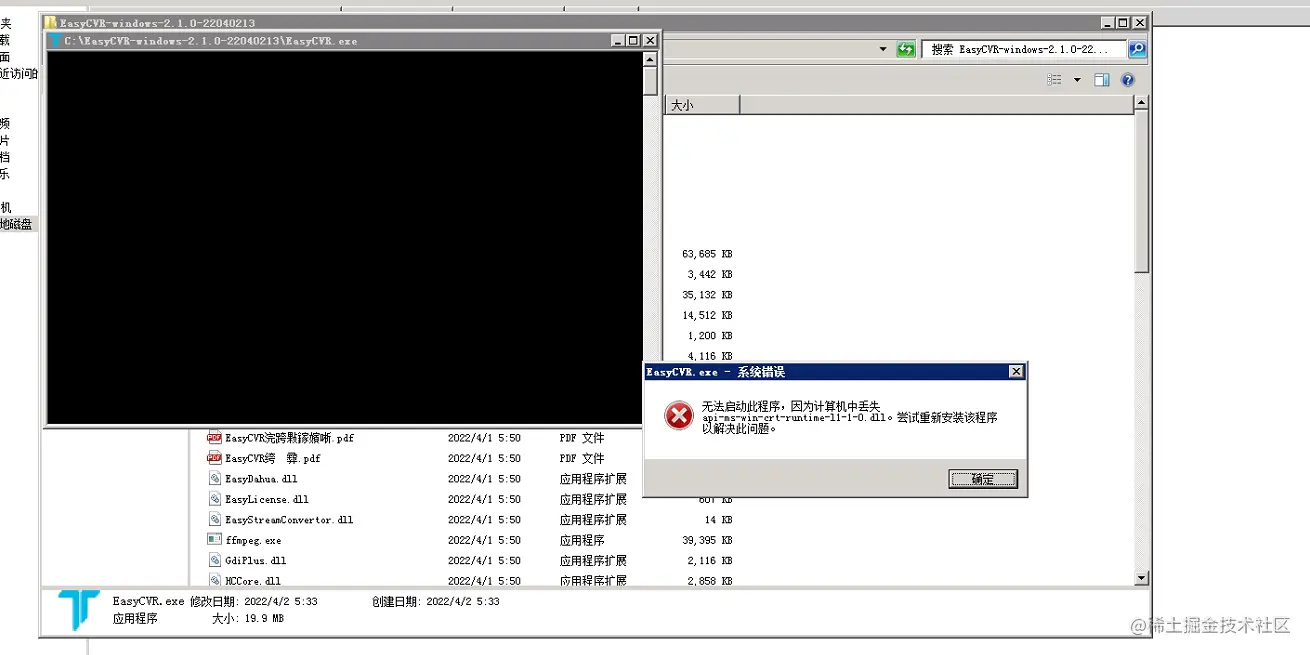Click the change view icon in Explorer toolbar
This screenshot has width=1310, height=655.
pos(1054,80)
